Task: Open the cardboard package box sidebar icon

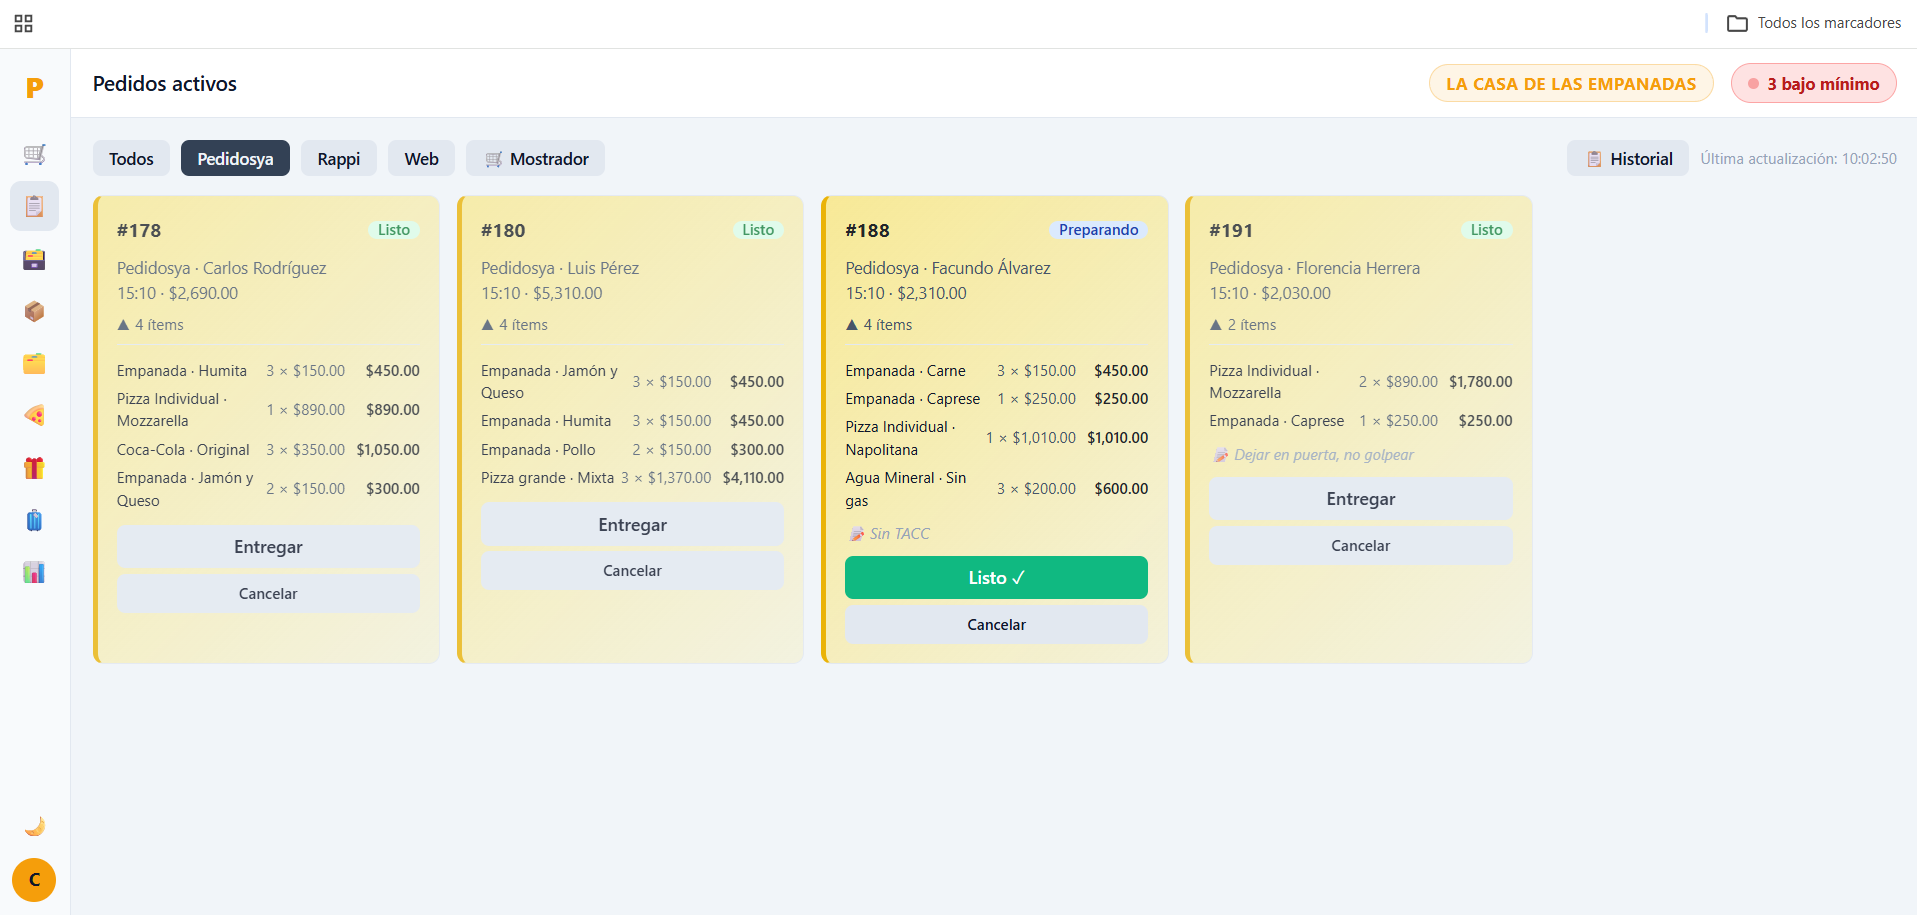Action: (x=34, y=312)
